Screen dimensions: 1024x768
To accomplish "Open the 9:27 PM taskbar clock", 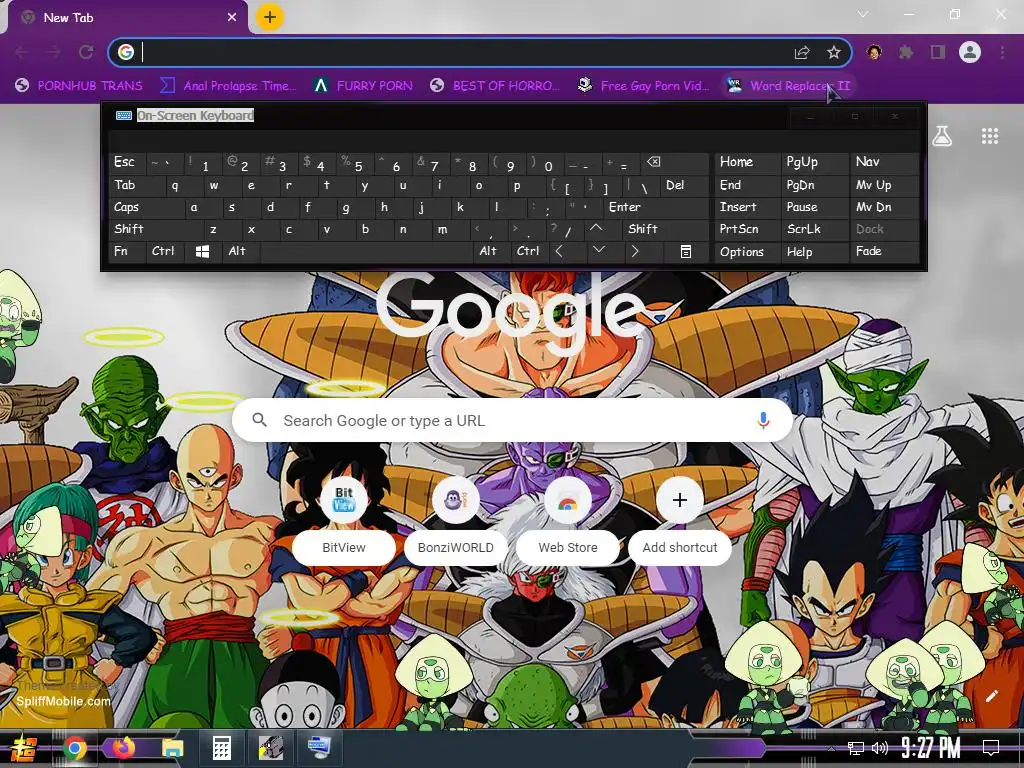I will pyautogui.click(x=931, y=748).
